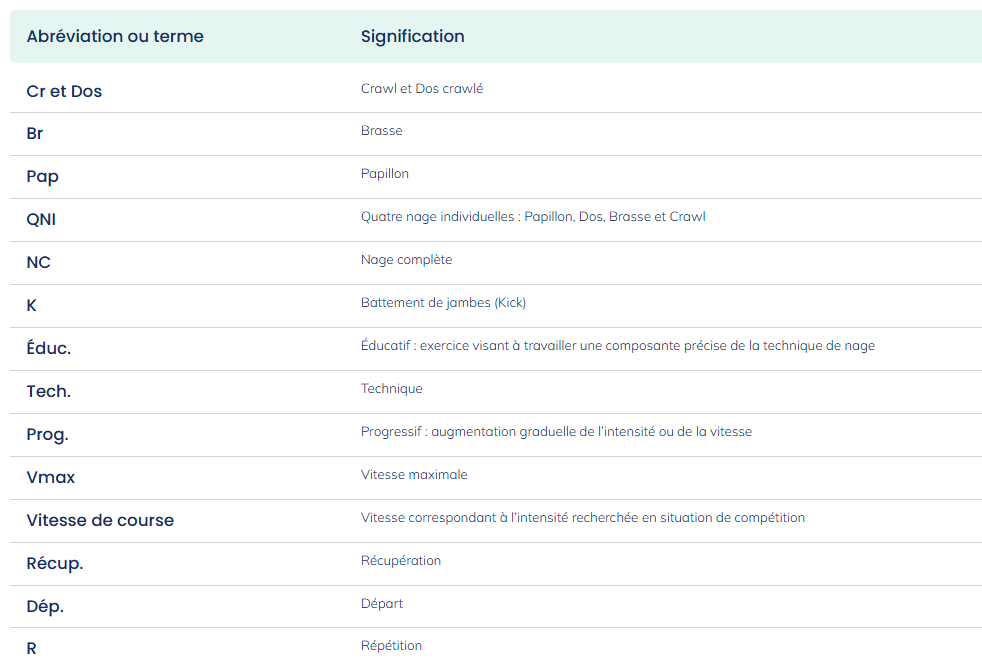The height and width of the screenshot is (663, 982).
Task: Select the 'Dép.' abbreviation term
Action: [x=45, y=607]
